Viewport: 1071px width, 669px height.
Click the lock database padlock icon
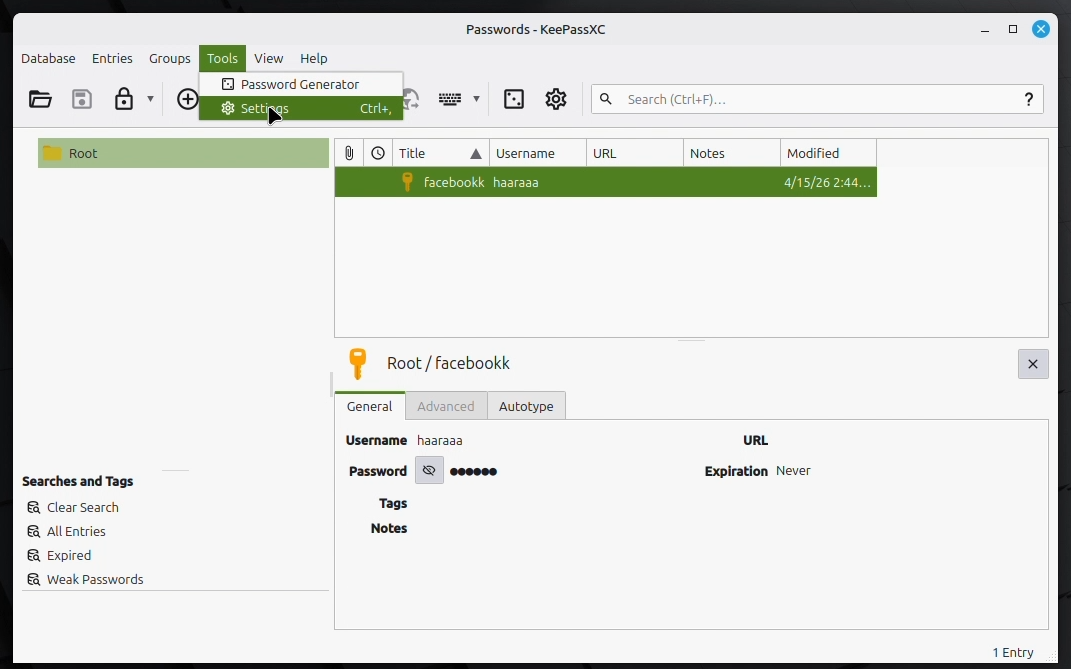coord(124,99)
